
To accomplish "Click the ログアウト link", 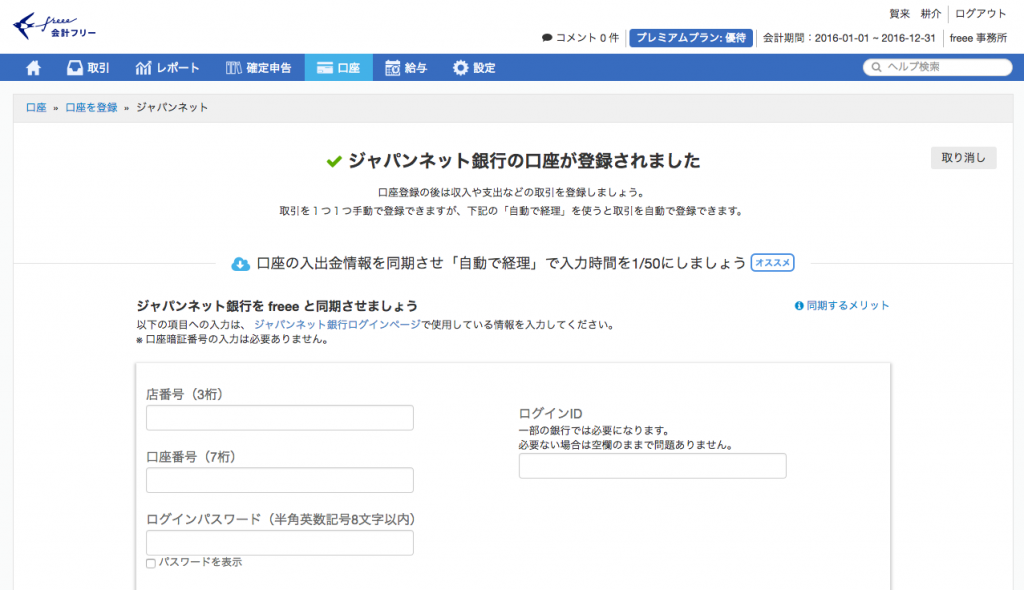I will pyautogui.click(x=981, y=14).
